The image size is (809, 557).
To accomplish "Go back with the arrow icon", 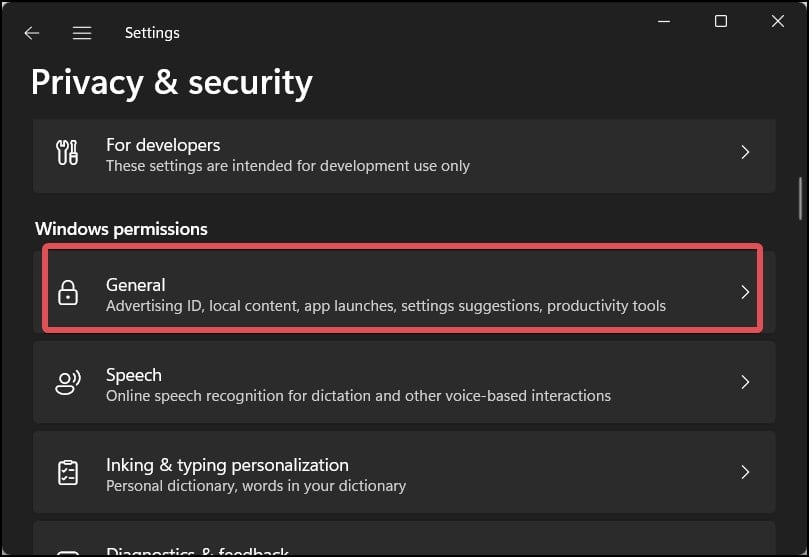I will (32, 33).
